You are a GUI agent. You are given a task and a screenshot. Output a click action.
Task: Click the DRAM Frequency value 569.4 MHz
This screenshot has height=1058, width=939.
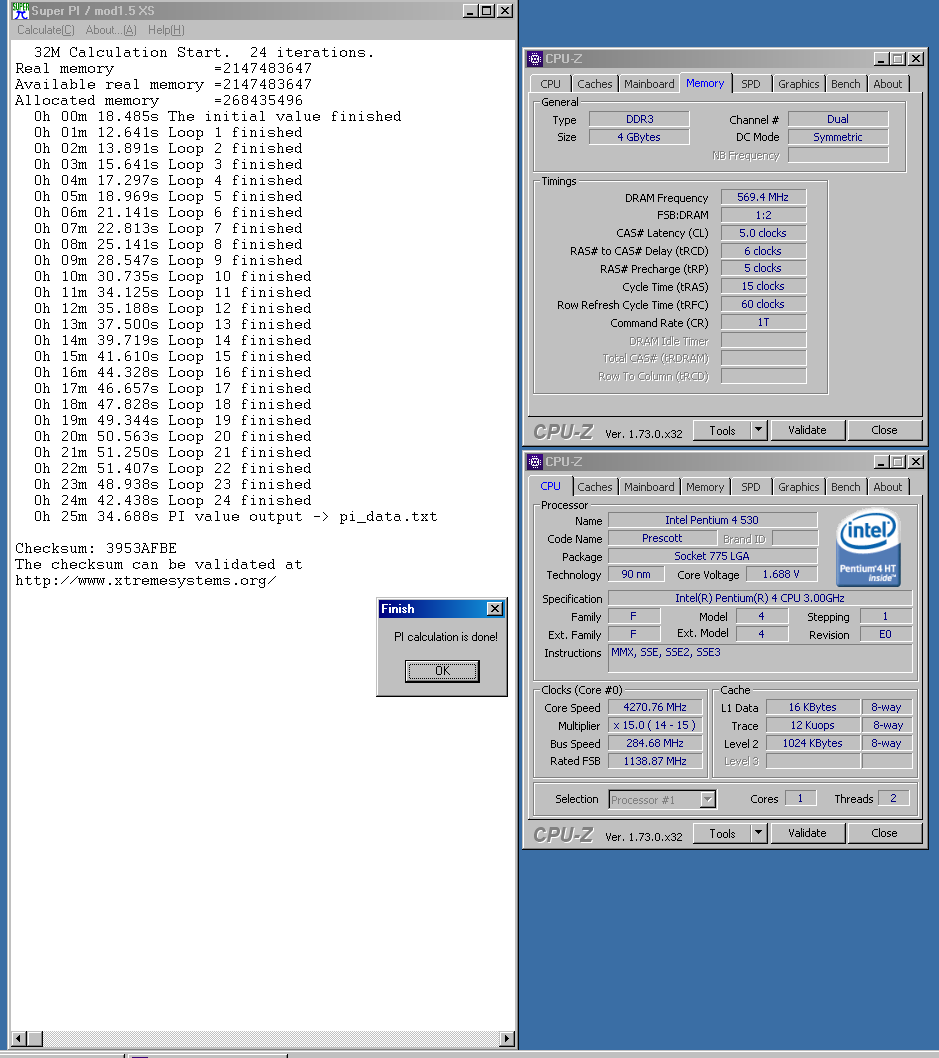(763, 197)
